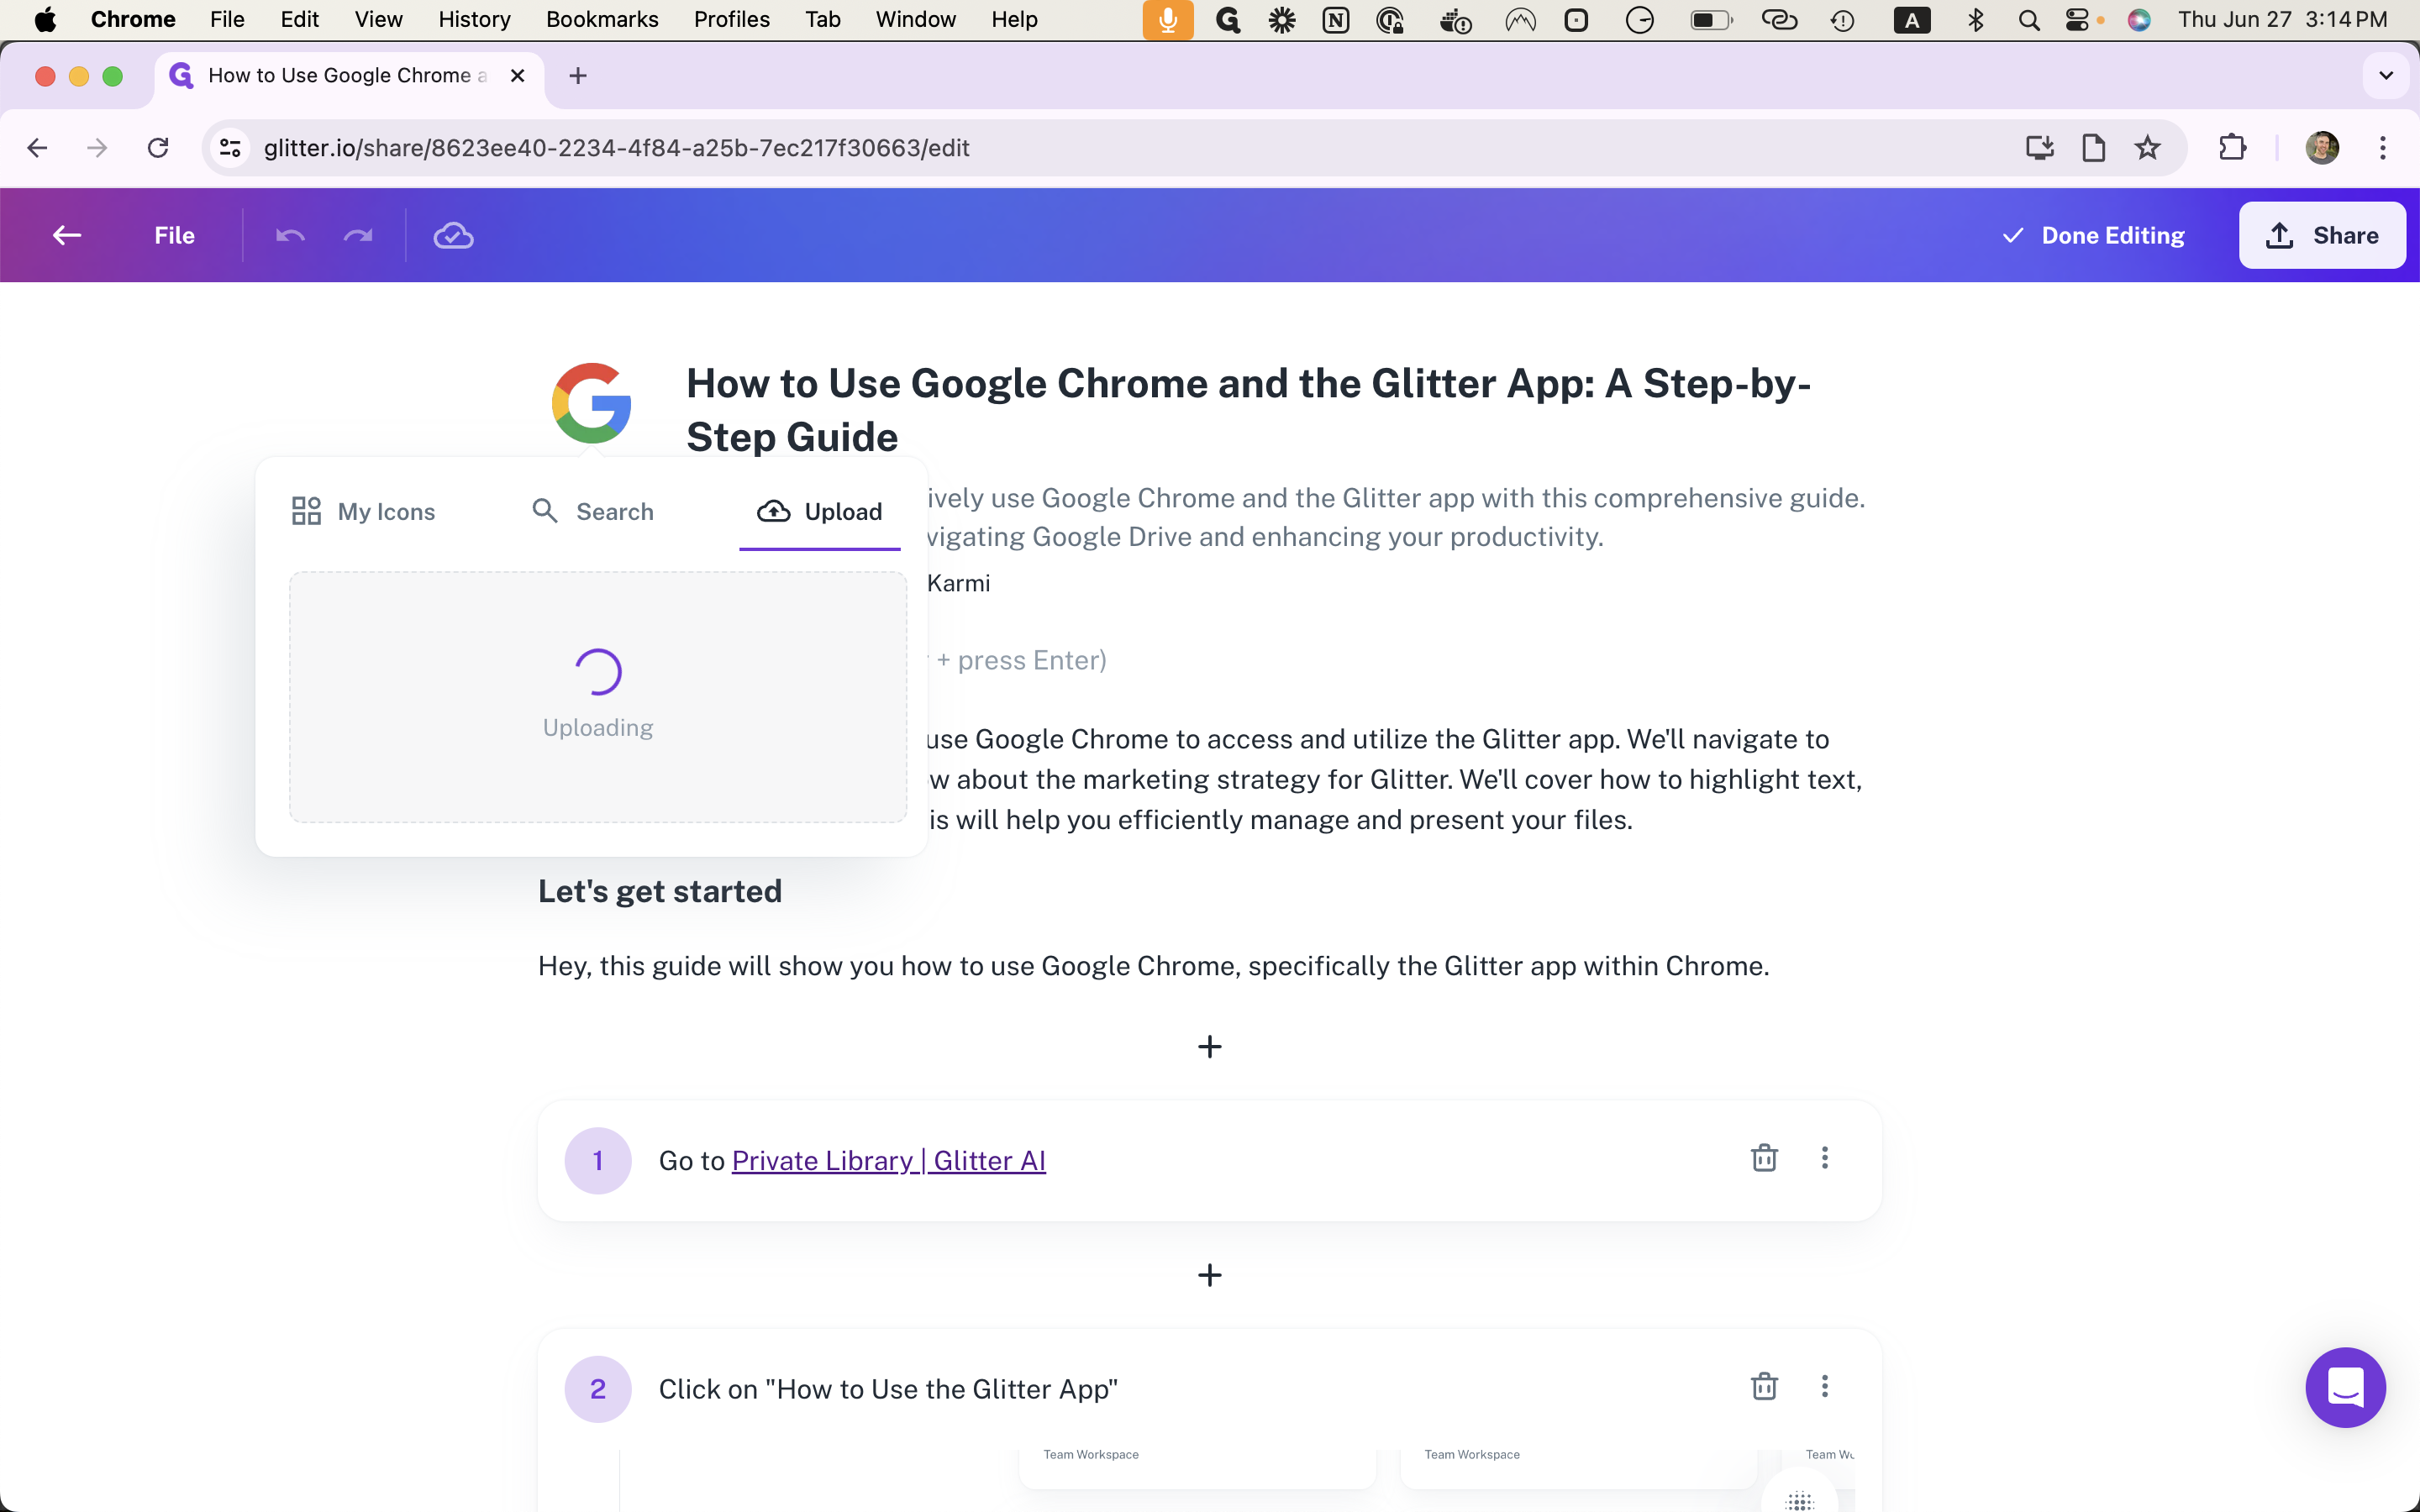2420x1512 pixels.
Task: Open the Extensions puzzle icon
Action: click(2232, 148)
